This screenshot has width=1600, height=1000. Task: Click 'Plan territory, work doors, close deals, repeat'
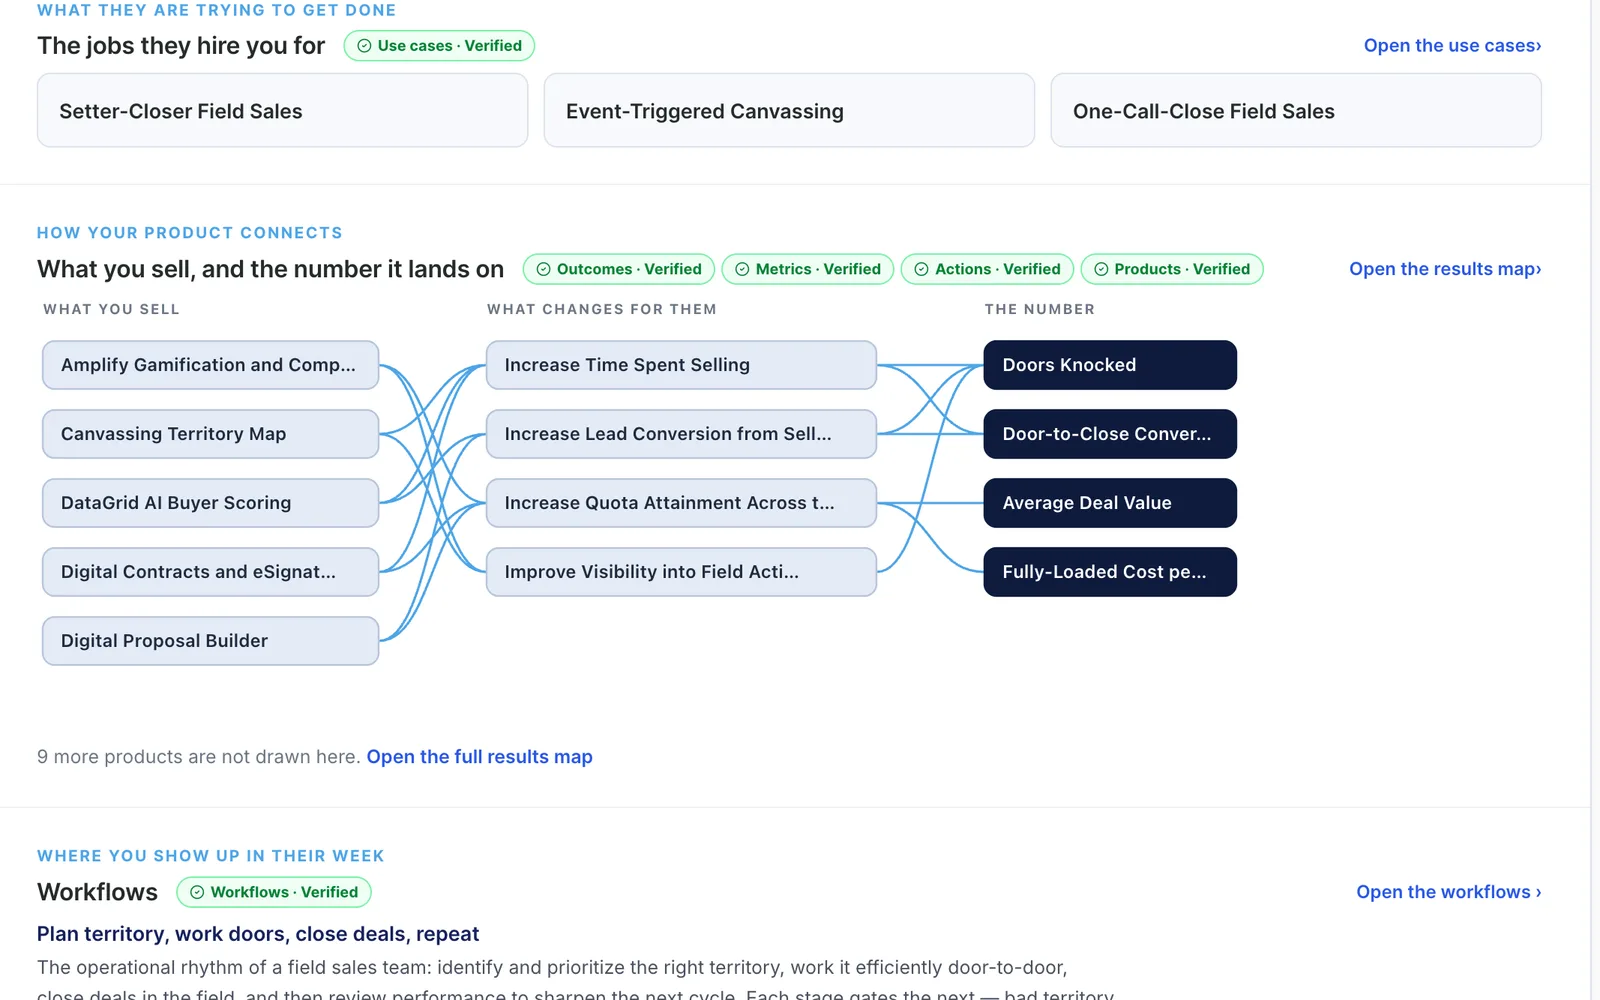(x=258, y=934)
